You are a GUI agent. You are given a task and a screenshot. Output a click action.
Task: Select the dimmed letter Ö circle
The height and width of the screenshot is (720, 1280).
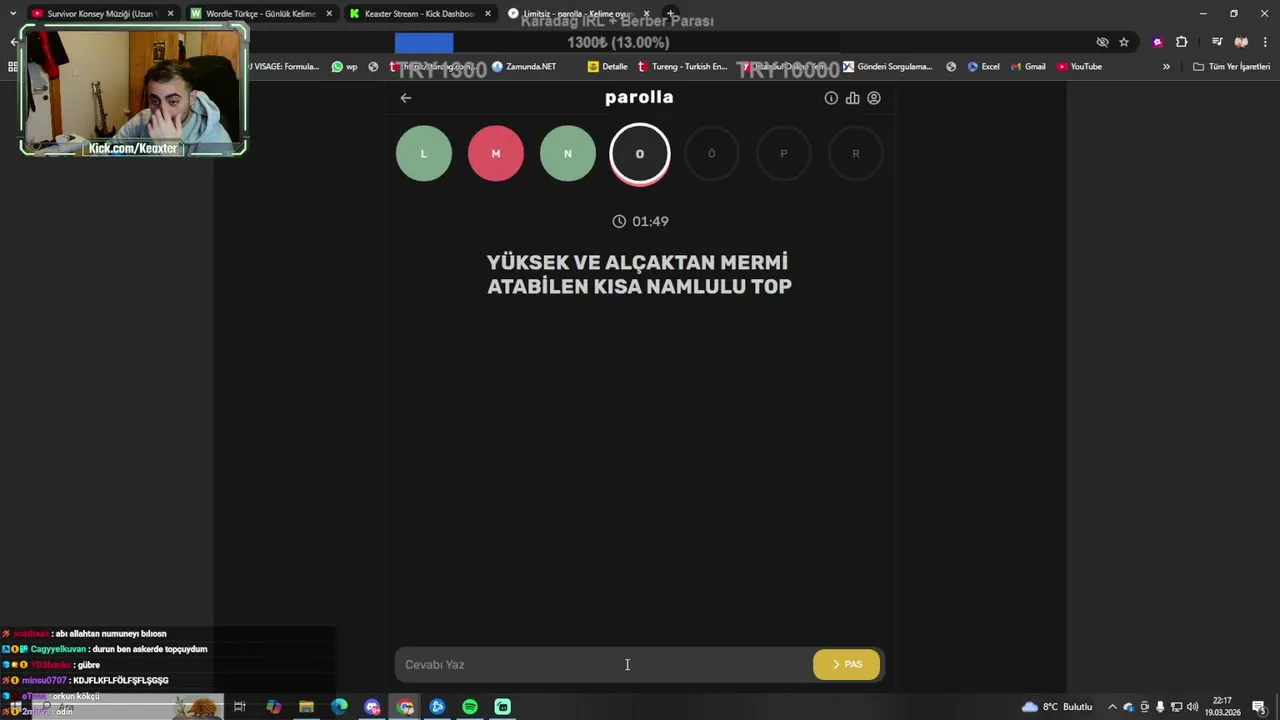click(712, 153)
